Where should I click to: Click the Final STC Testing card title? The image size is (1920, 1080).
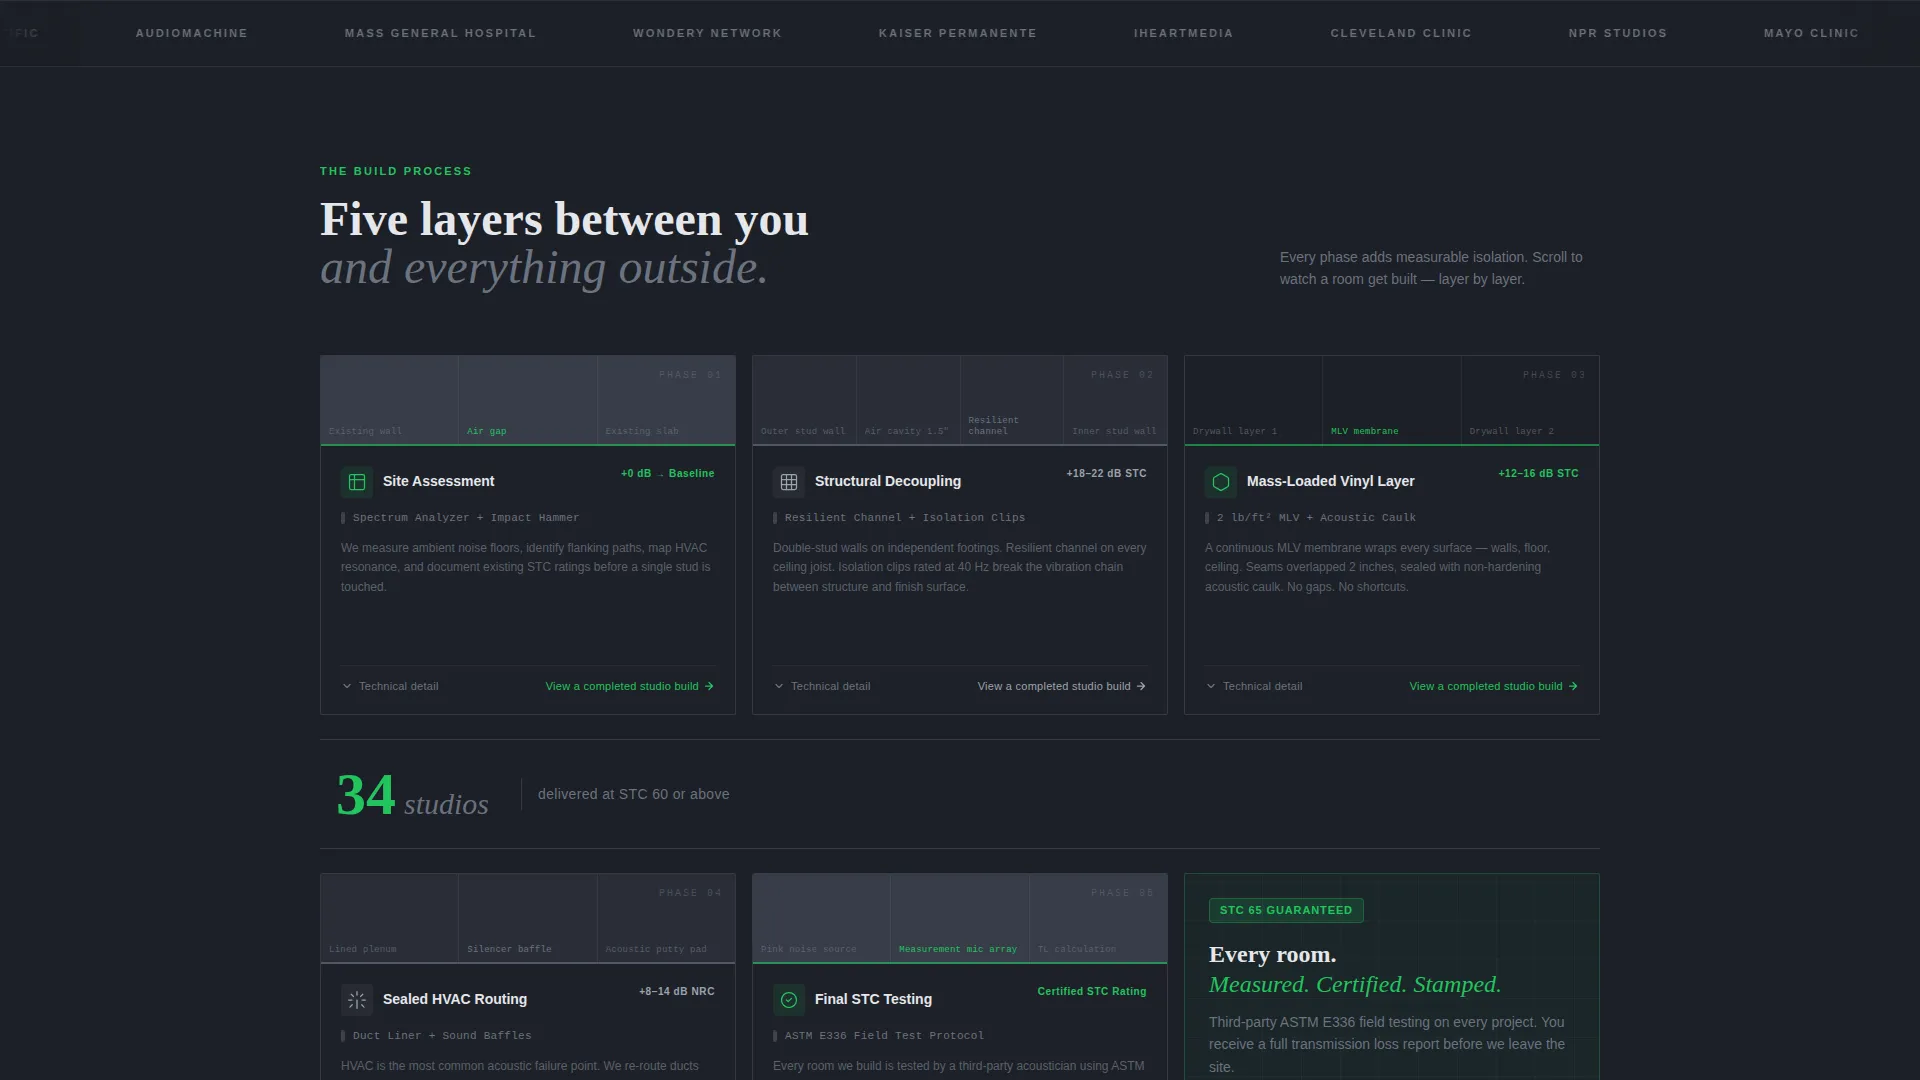click(873, 999)
